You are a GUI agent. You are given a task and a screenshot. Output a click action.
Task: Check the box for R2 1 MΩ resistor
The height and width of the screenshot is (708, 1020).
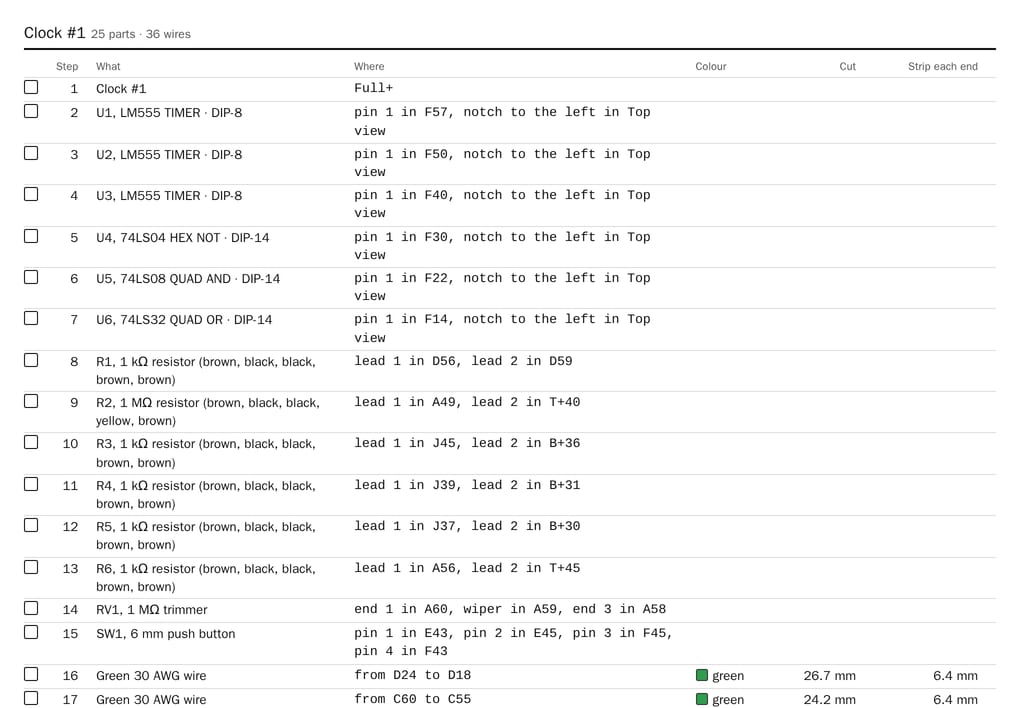(31, 401)
